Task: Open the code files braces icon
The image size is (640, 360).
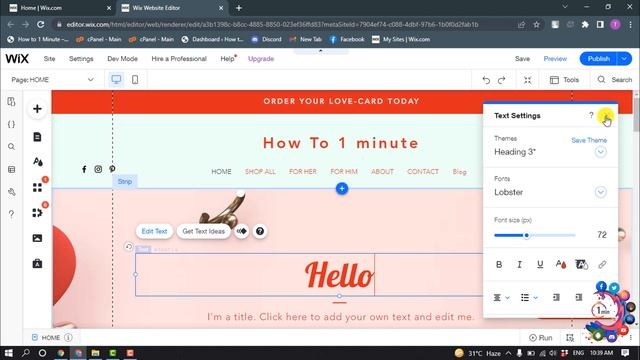Action: point(11,124)
